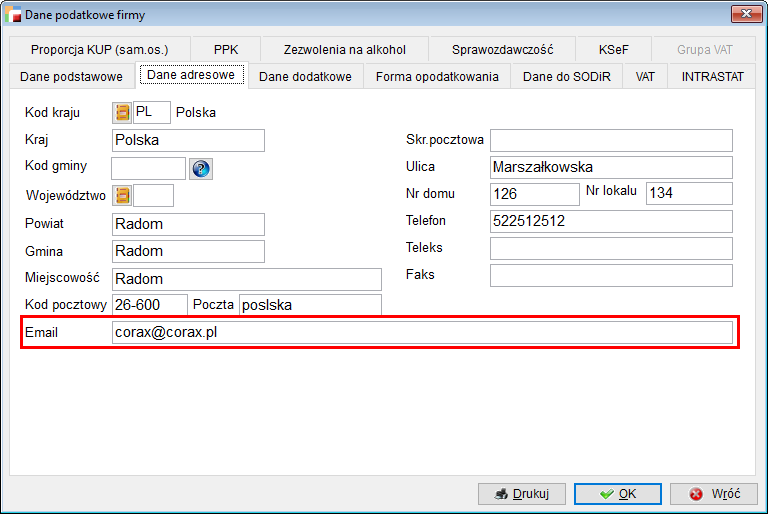Switch to the Sprawozdawczość tab
The image size is (768, 514).
pyautogui.click(x=503, y=49)
